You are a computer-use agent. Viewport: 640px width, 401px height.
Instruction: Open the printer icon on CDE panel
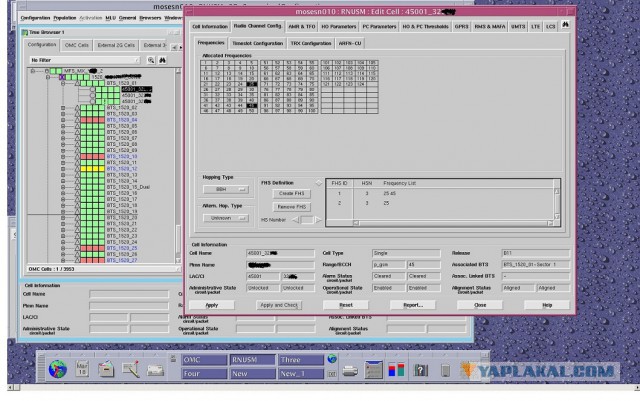click(x=350, y=371)
